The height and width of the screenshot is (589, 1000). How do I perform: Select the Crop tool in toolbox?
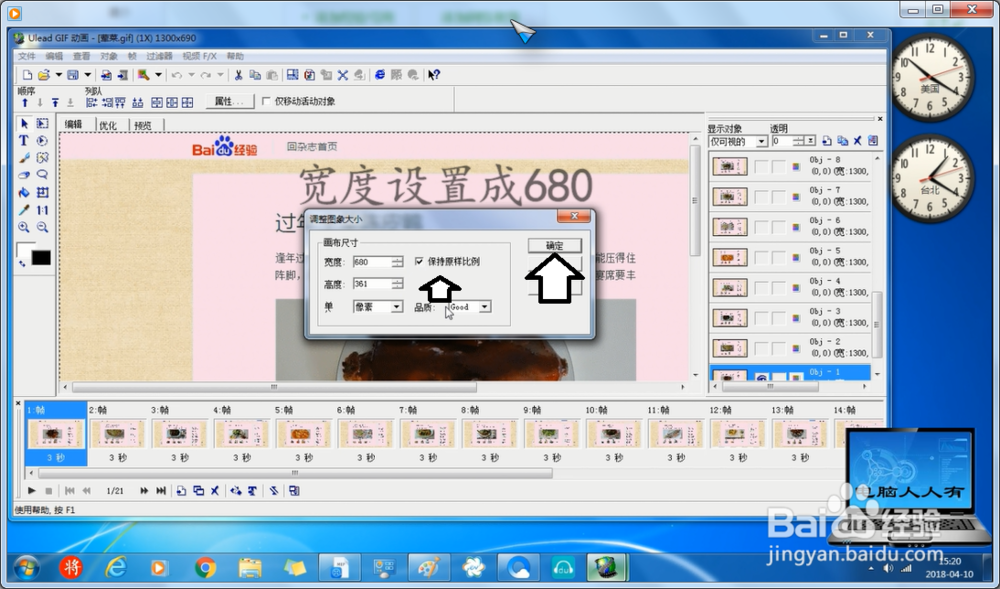pyautogui.click(x=42, y=192)
